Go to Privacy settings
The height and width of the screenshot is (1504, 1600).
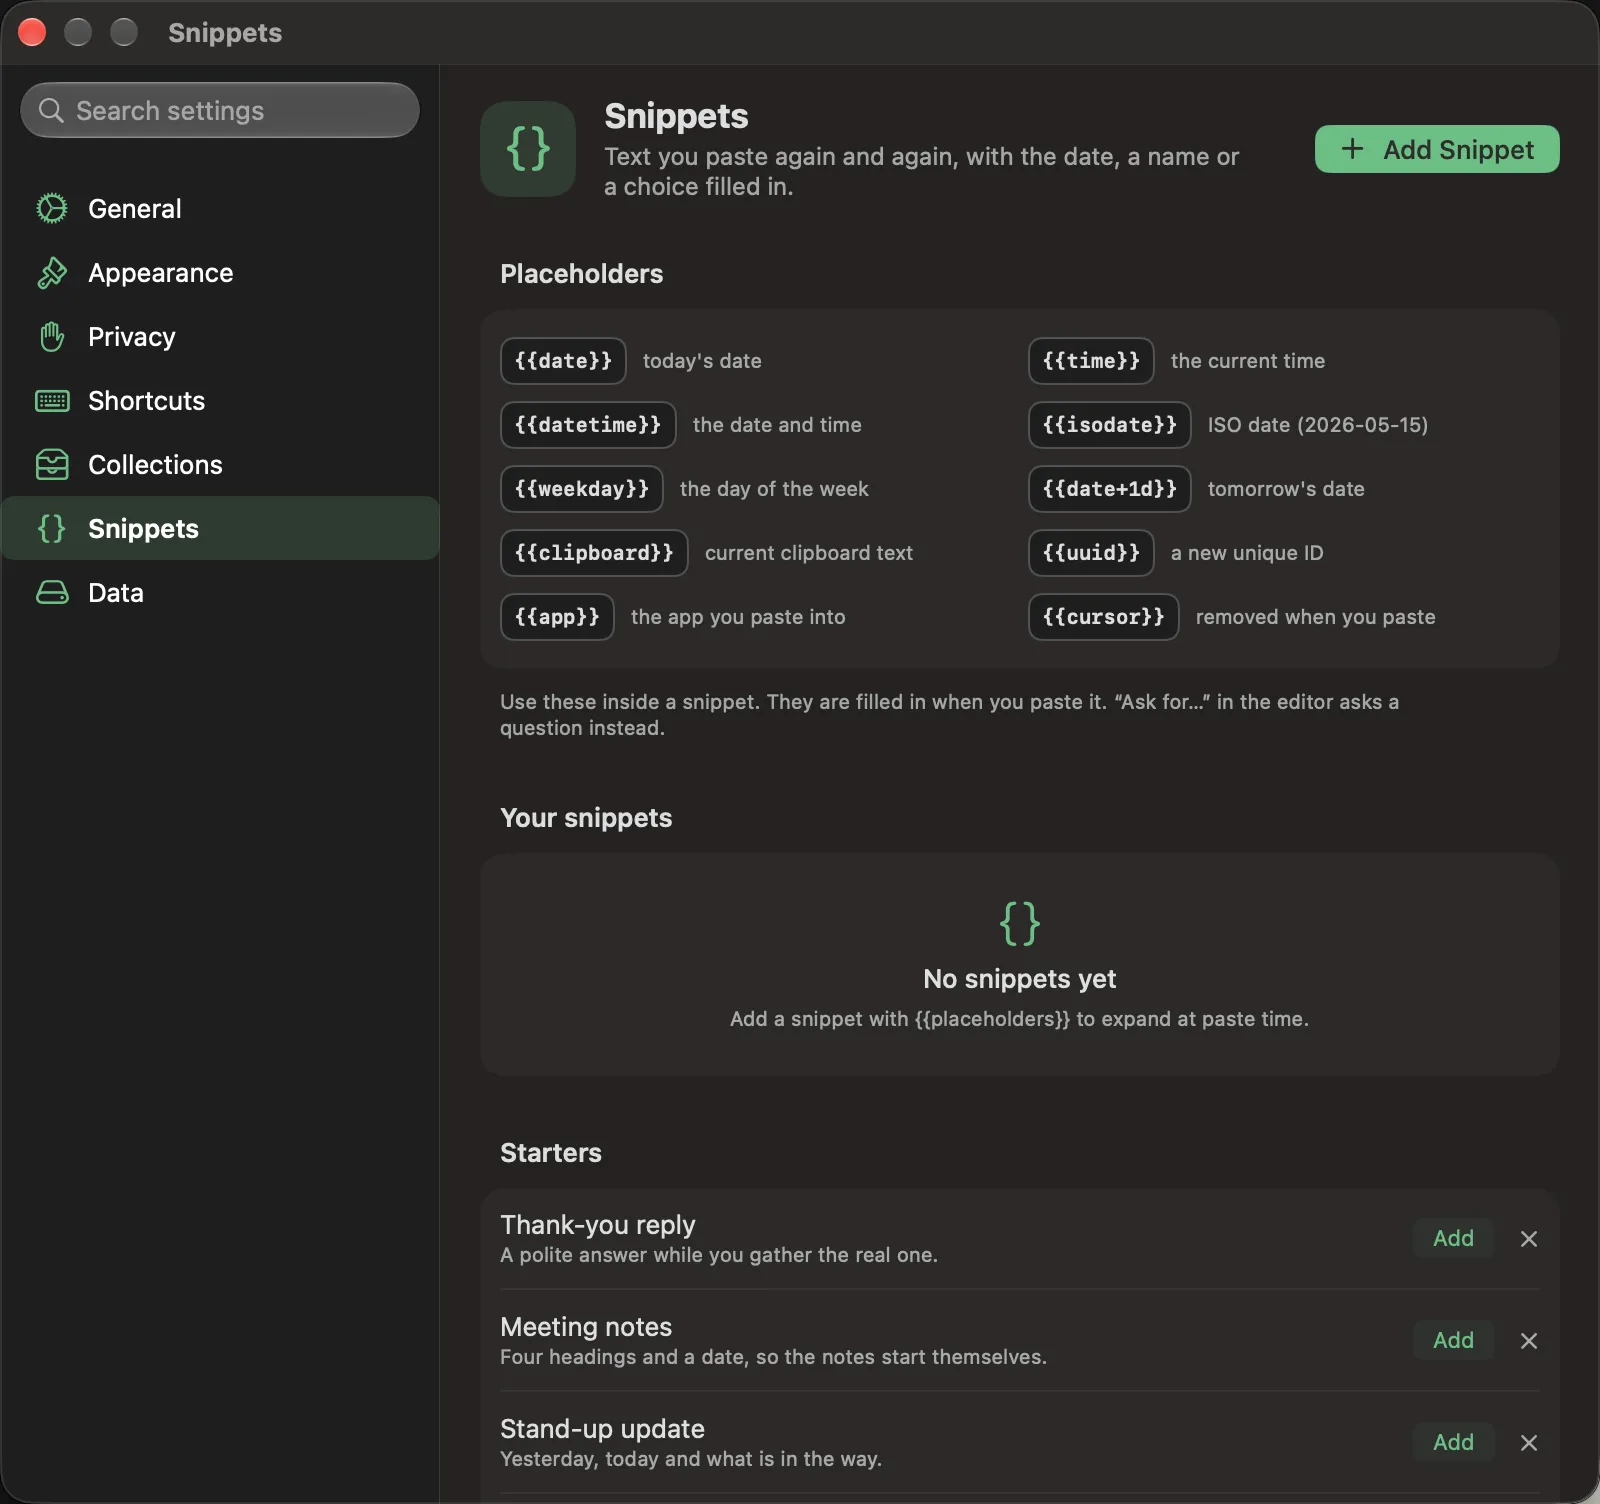pyautogui.click(x=220, y=336)
